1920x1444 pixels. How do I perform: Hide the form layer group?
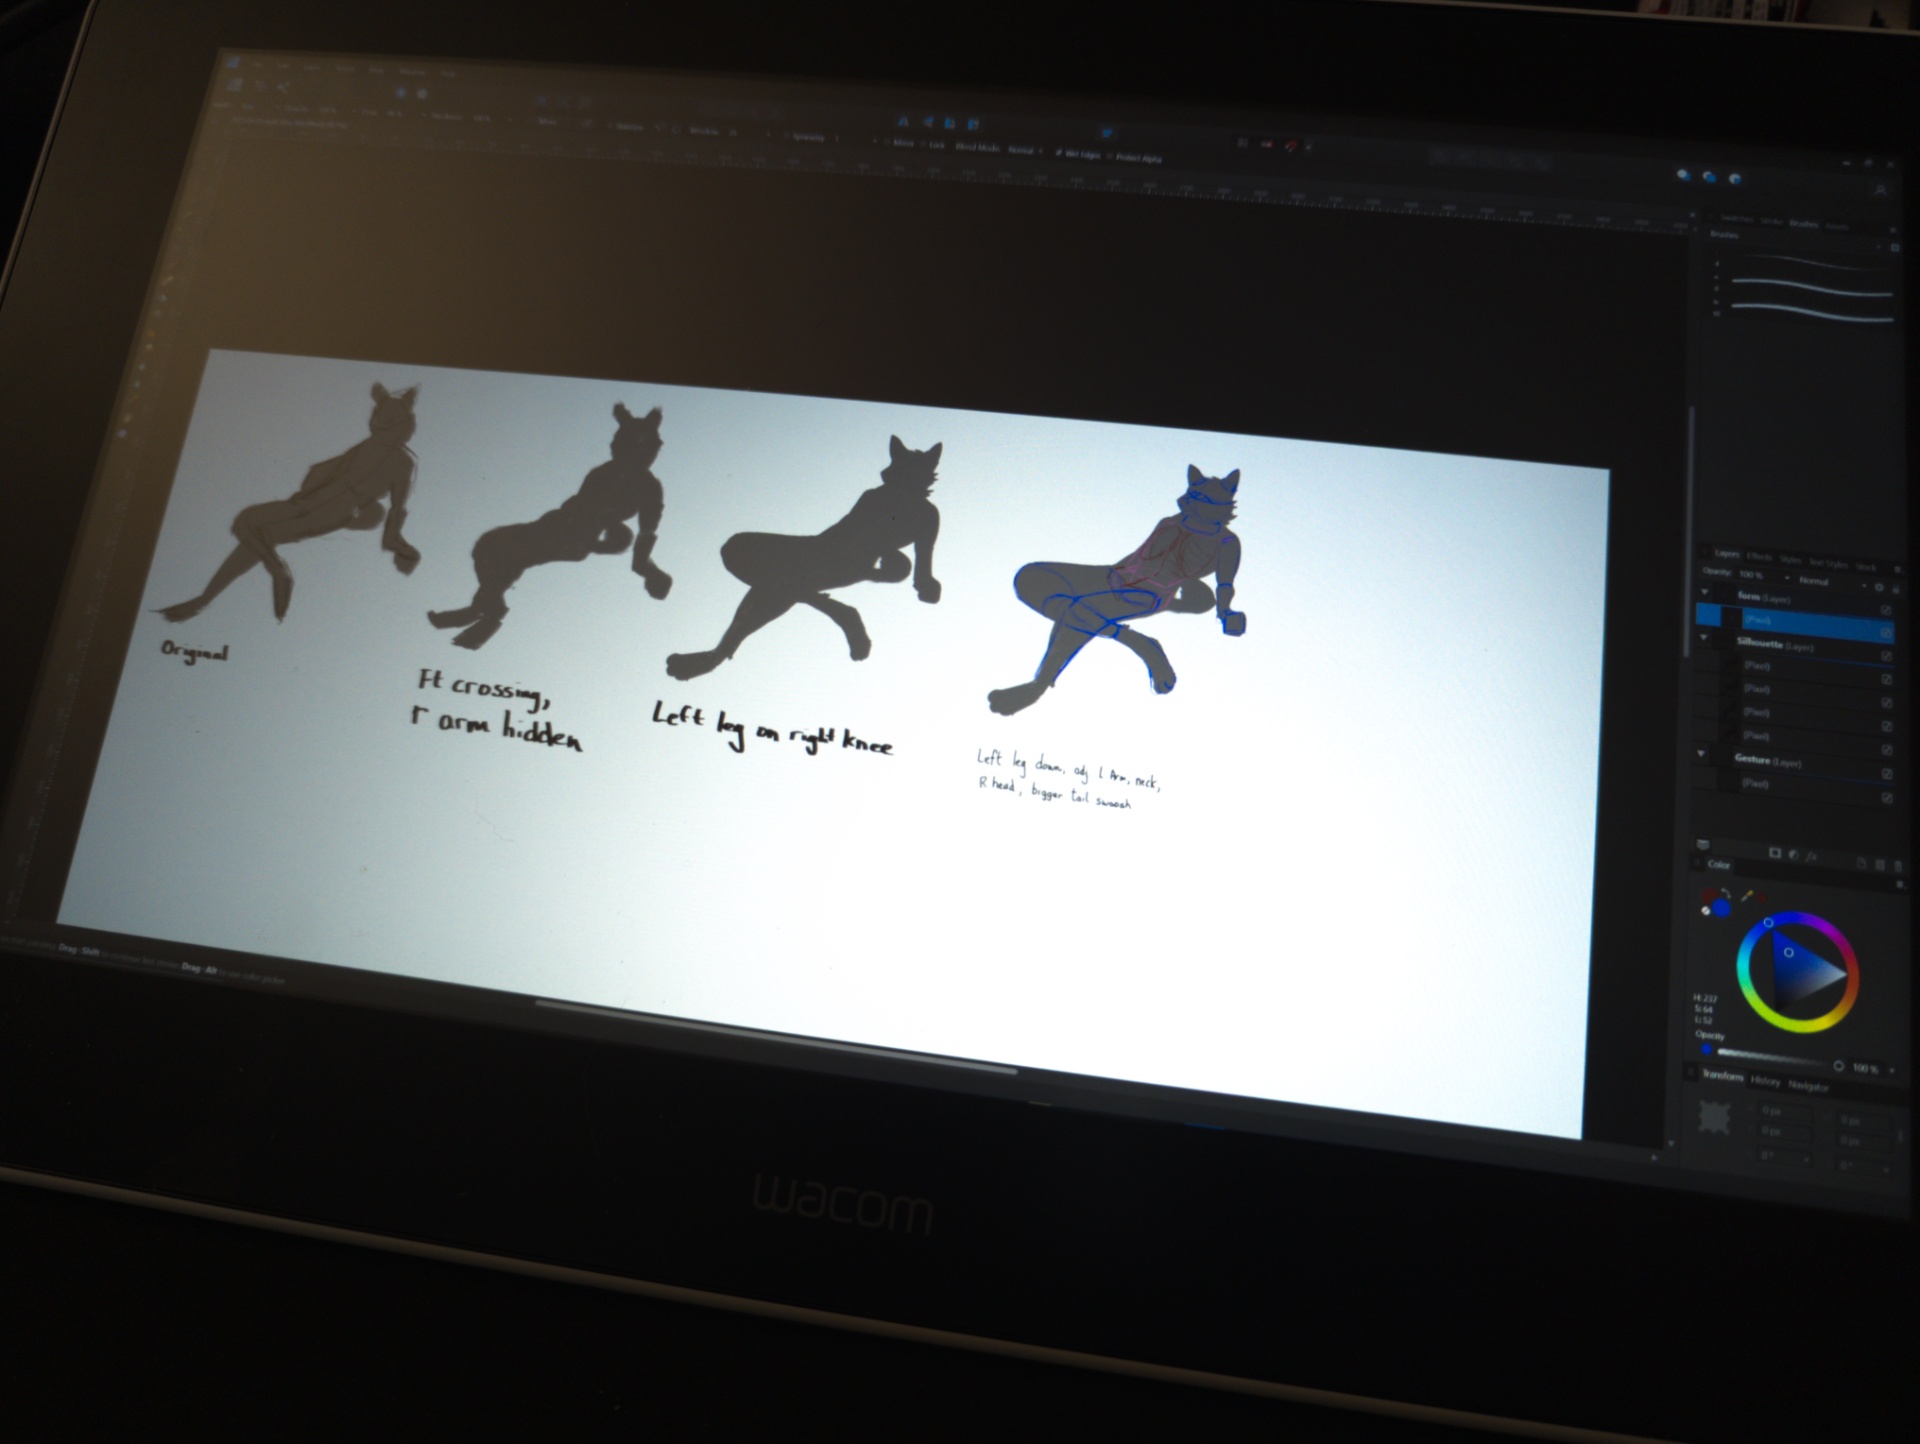(1886, 610)
